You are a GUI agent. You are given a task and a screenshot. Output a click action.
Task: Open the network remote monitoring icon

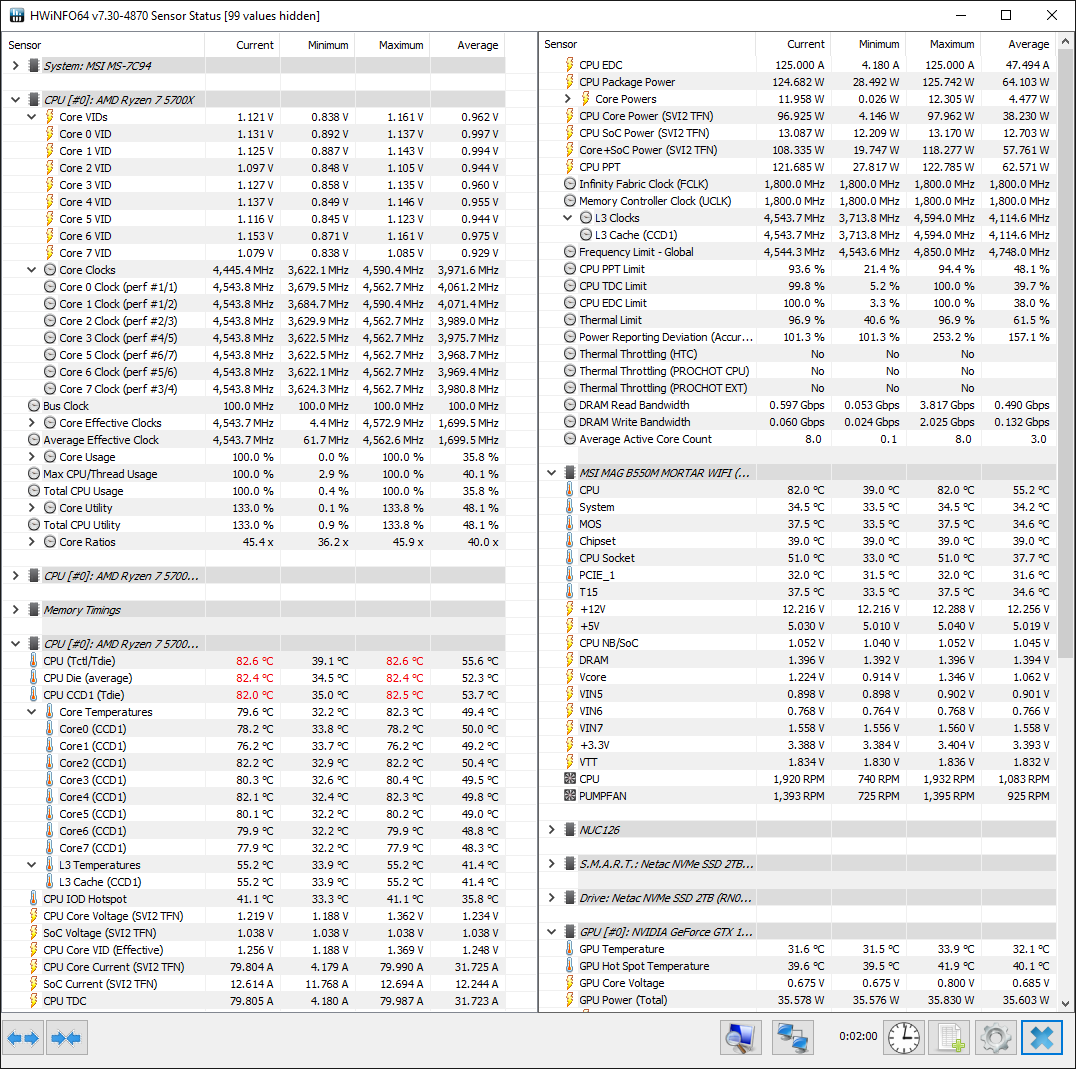793,1037
